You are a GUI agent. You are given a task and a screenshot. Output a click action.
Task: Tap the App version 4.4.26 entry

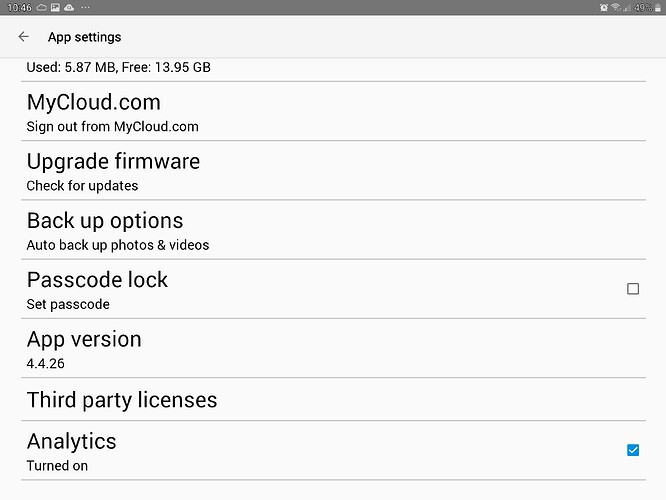click(84, 348)
